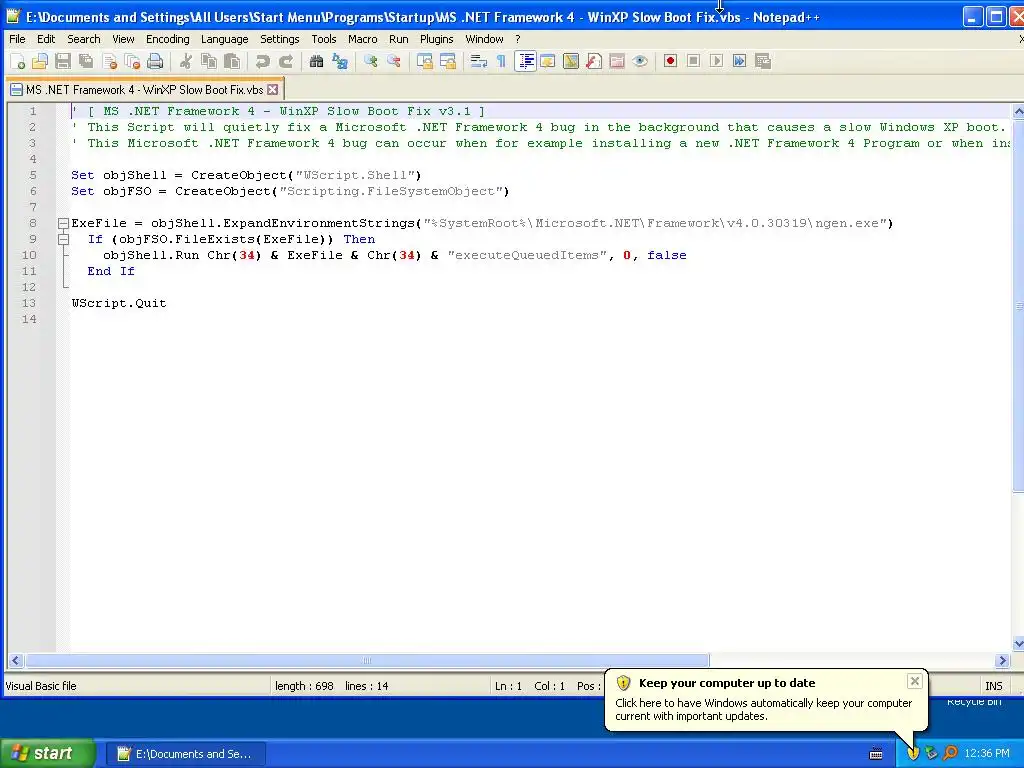Open the Function List toolbar icon
The width and height of the screenshot is (1024, 768).
594,61
